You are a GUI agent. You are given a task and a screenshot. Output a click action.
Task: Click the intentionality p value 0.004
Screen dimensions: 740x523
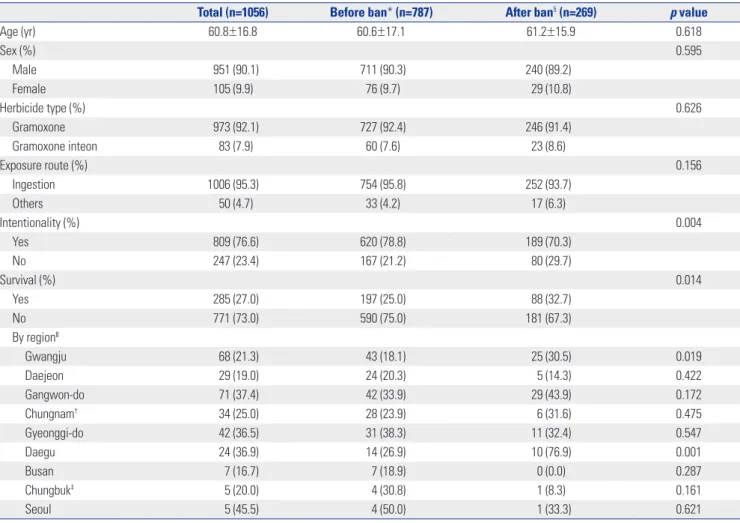[x=689, y=223]
